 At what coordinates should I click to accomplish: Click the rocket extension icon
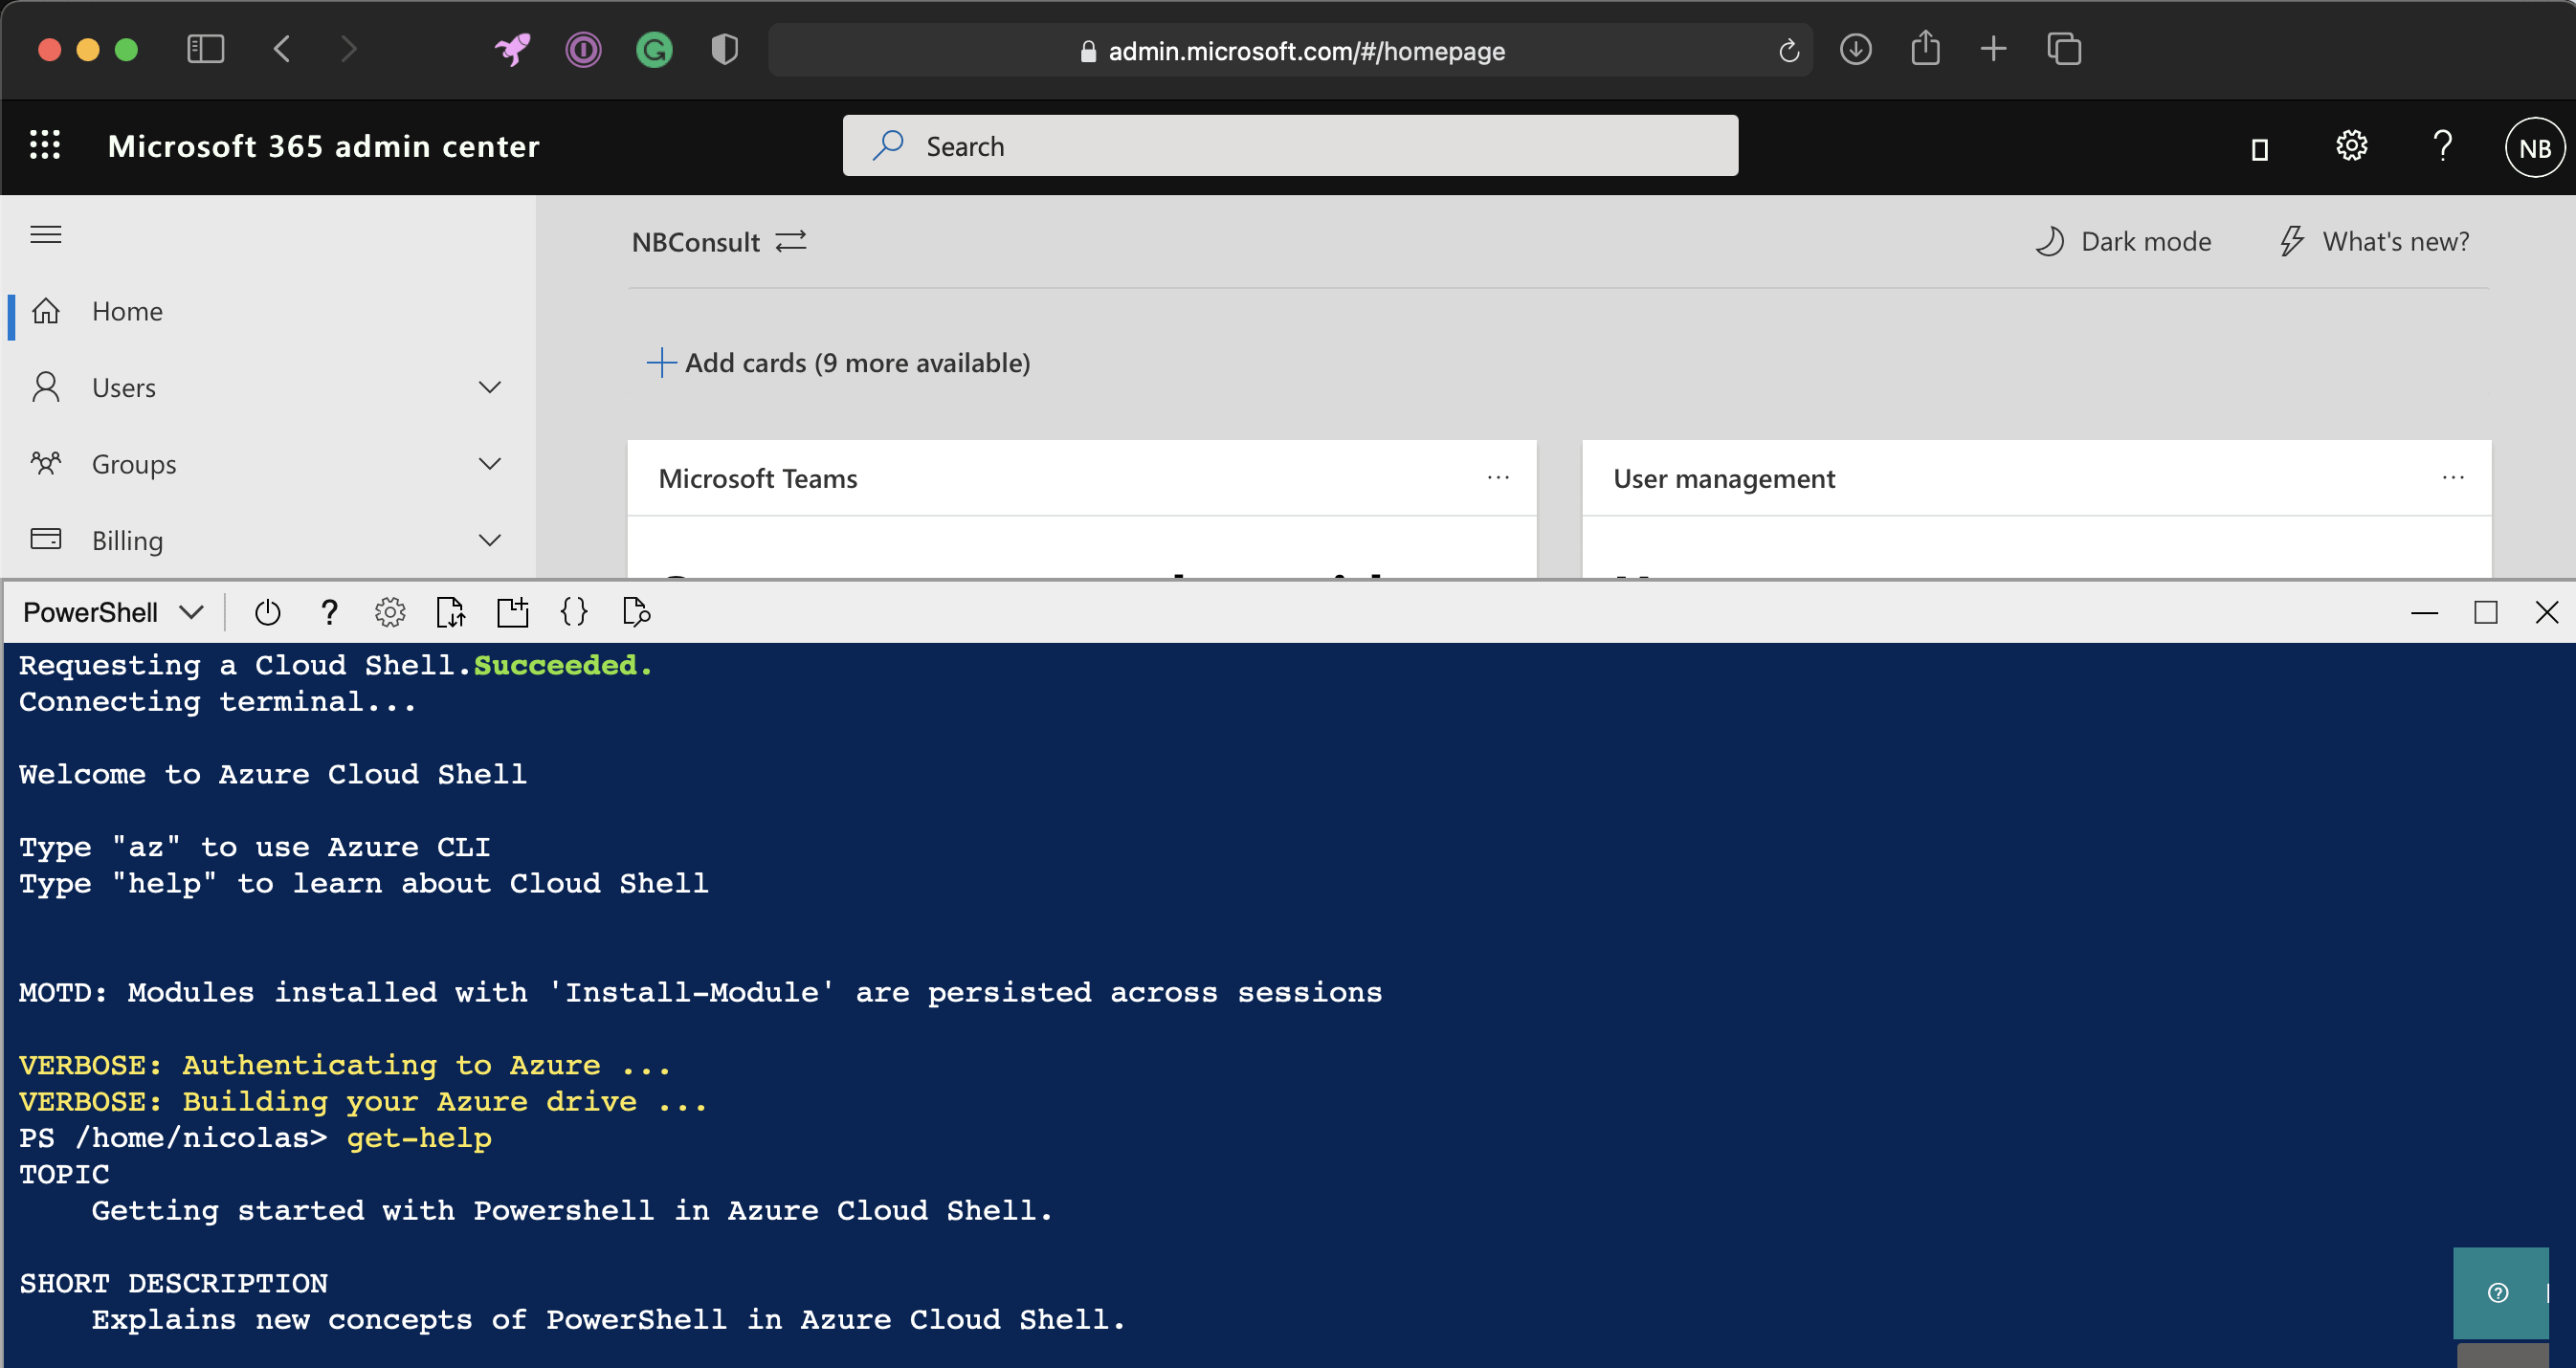click(513, 49)
